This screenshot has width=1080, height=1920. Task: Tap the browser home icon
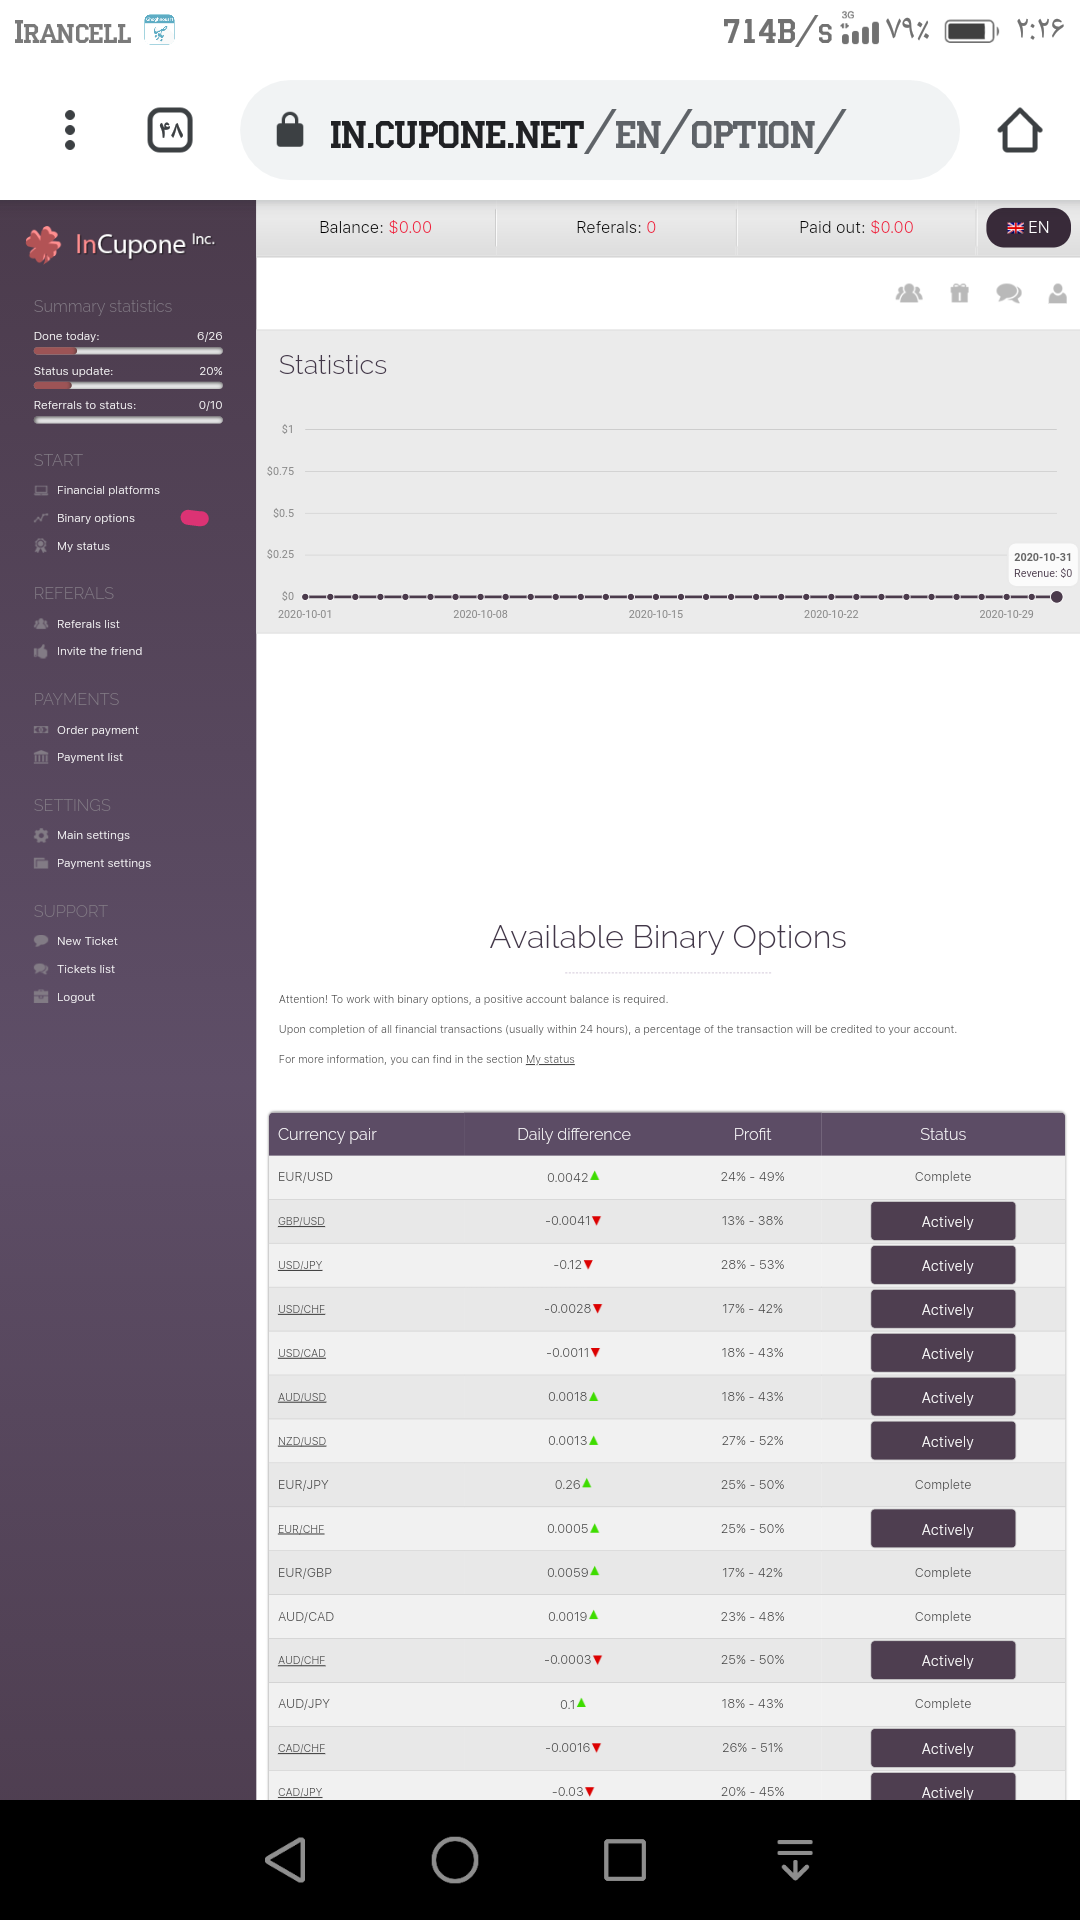[x=1019, y=130]
